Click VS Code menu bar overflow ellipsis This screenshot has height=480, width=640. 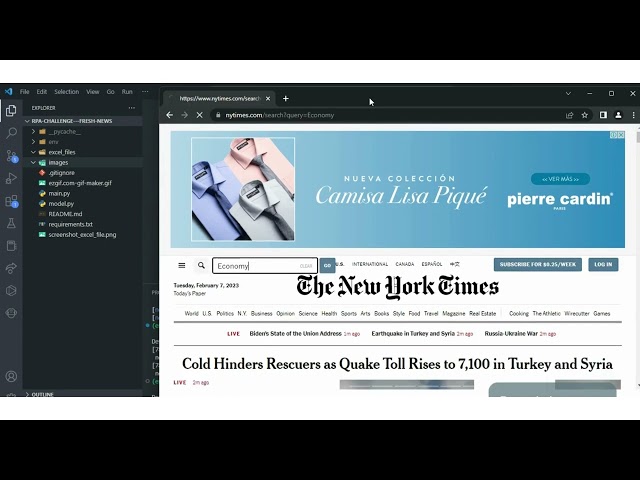pyautogui.click(x=145, y=91)
